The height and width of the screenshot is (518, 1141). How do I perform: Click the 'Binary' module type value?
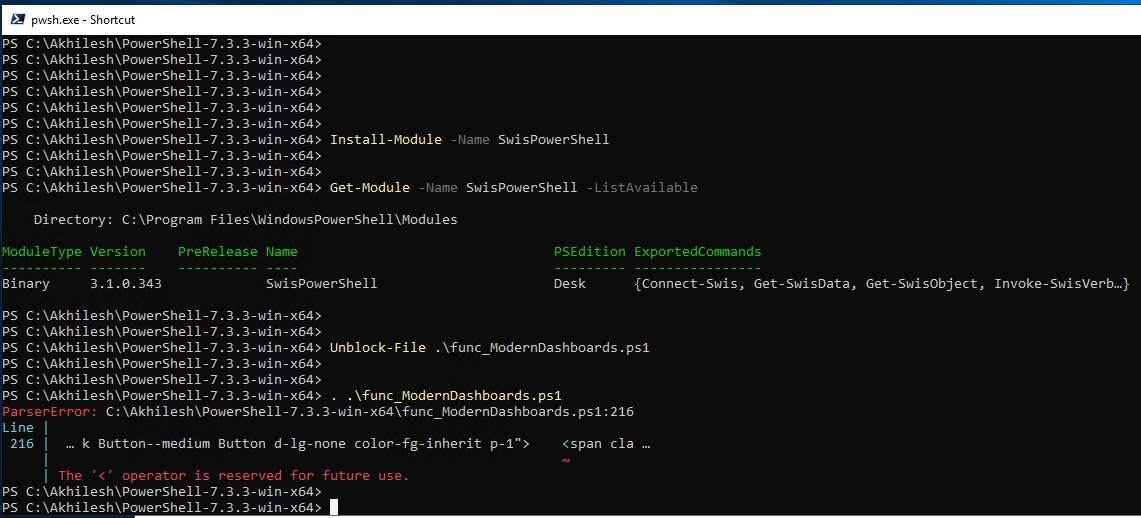point(25,284)
